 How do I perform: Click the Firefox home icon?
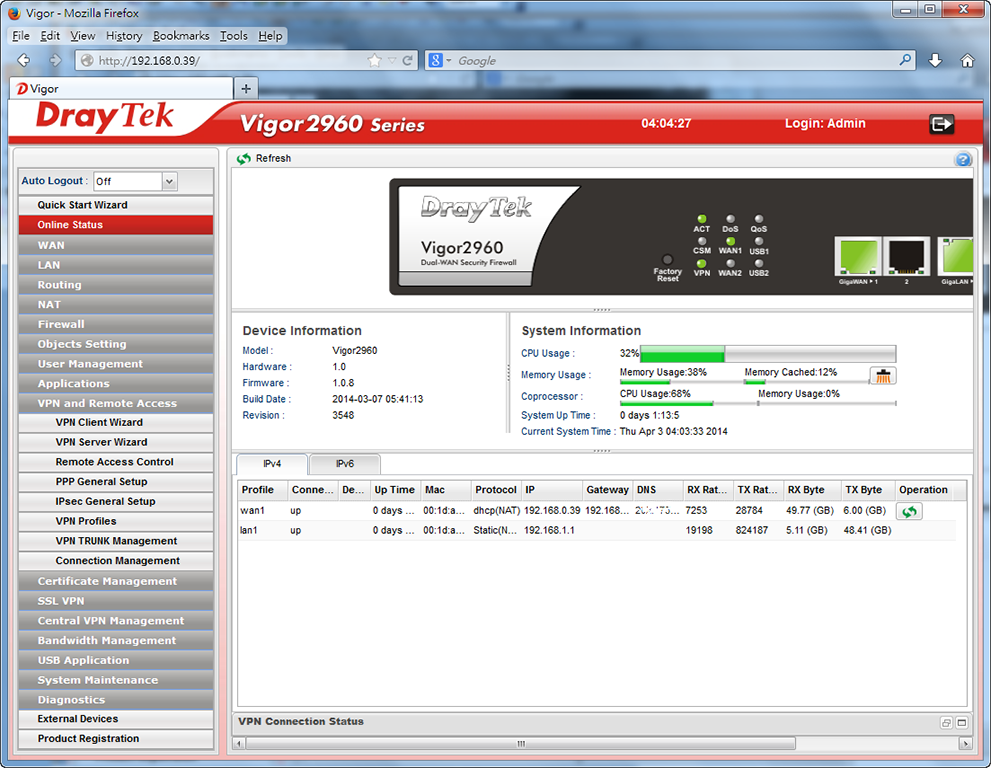(967, 61)
